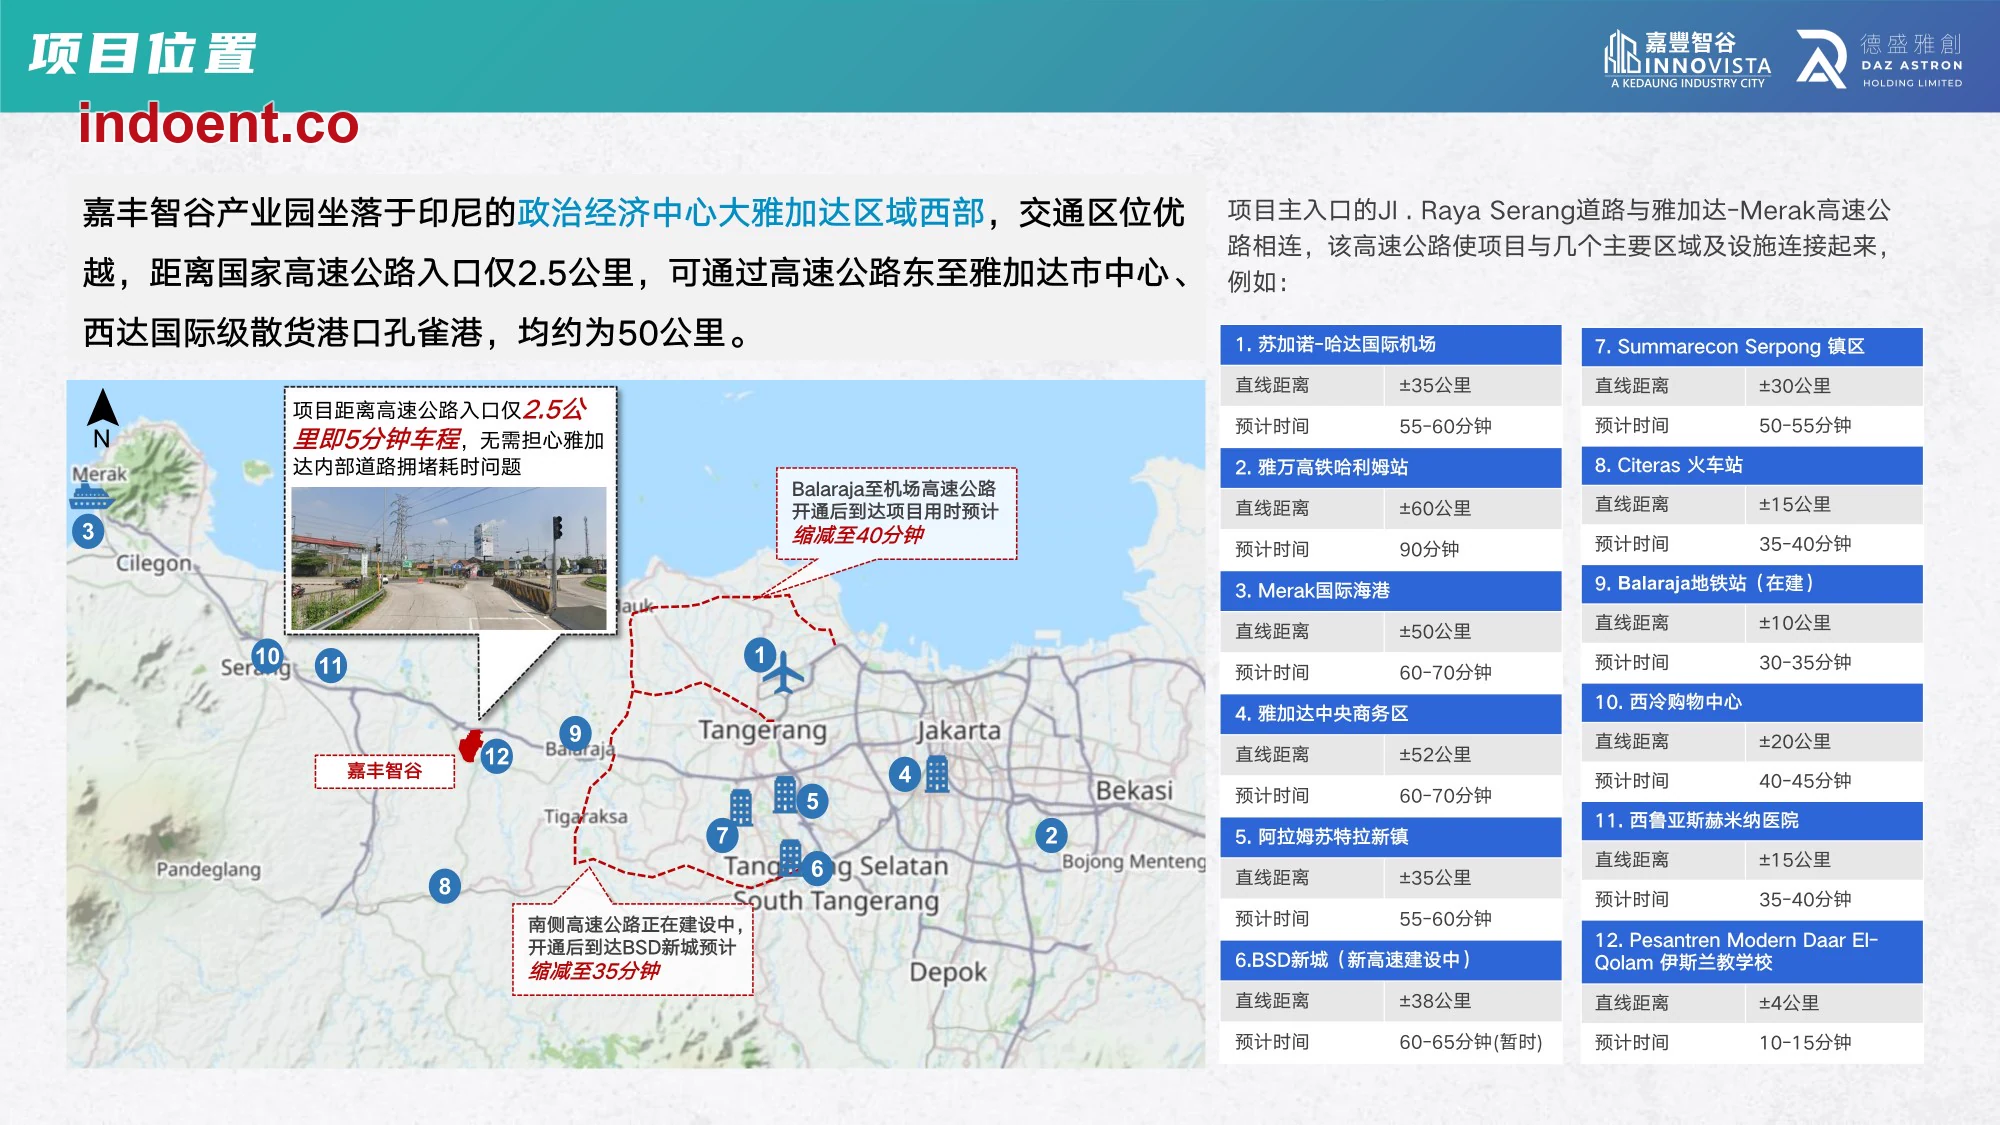Click the building icon beside marker 6
Viewport: 2000px width, 1125px height.
tap(790, 858)
